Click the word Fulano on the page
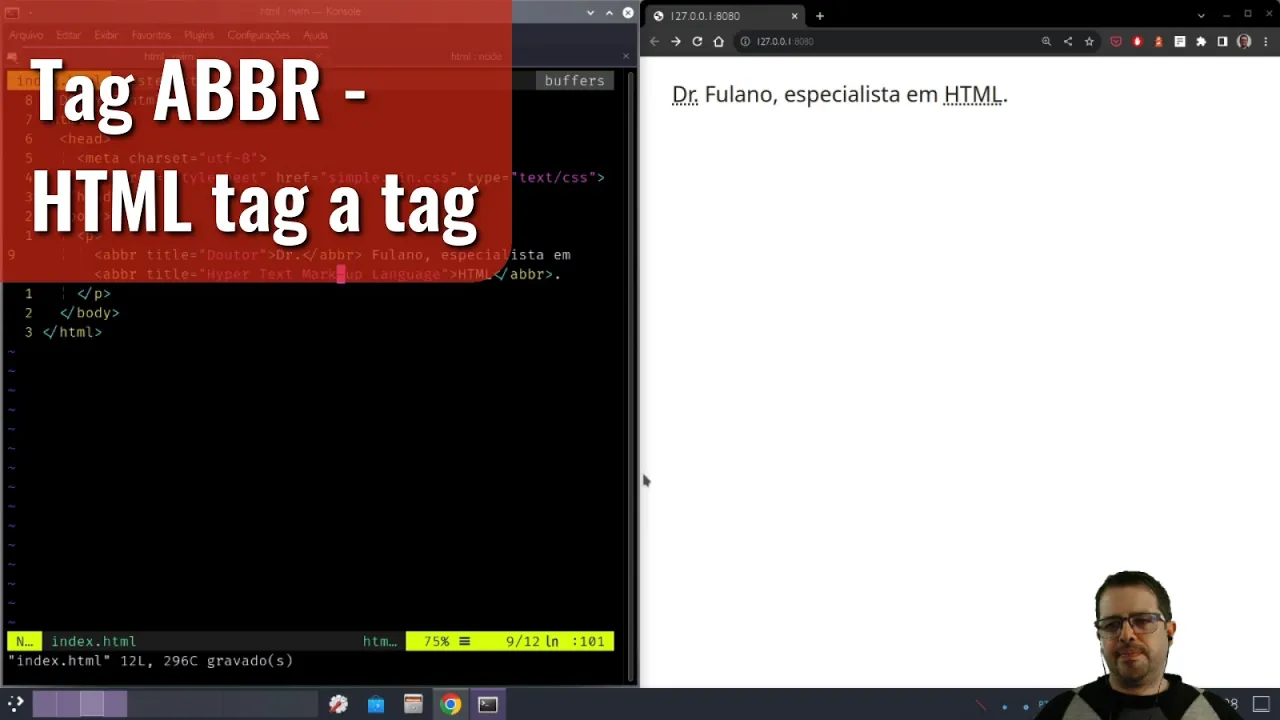This screenshot has height=720, width=1280. pyautogui.click(x=739, y=94)
